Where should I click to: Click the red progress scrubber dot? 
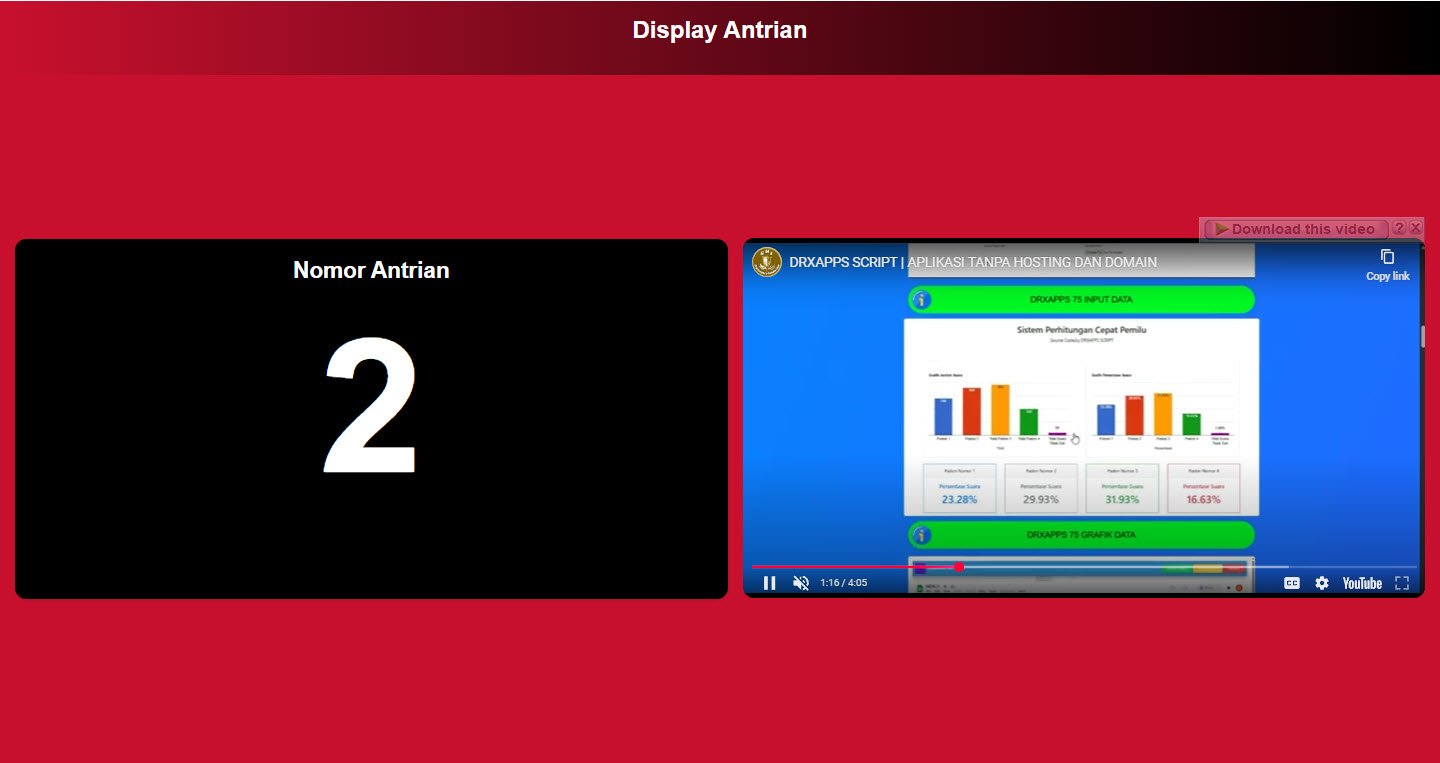(959, 567)
